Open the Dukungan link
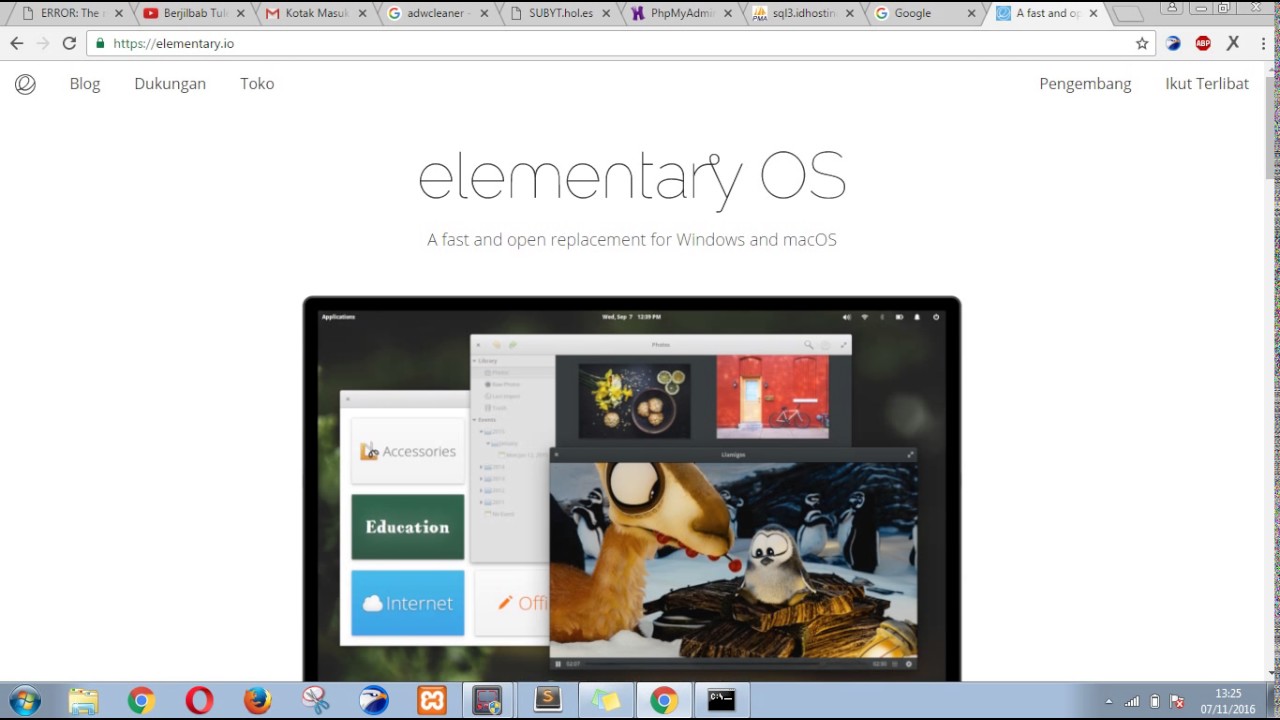This screenshot has height=720, width=1280. click(170, 84)
